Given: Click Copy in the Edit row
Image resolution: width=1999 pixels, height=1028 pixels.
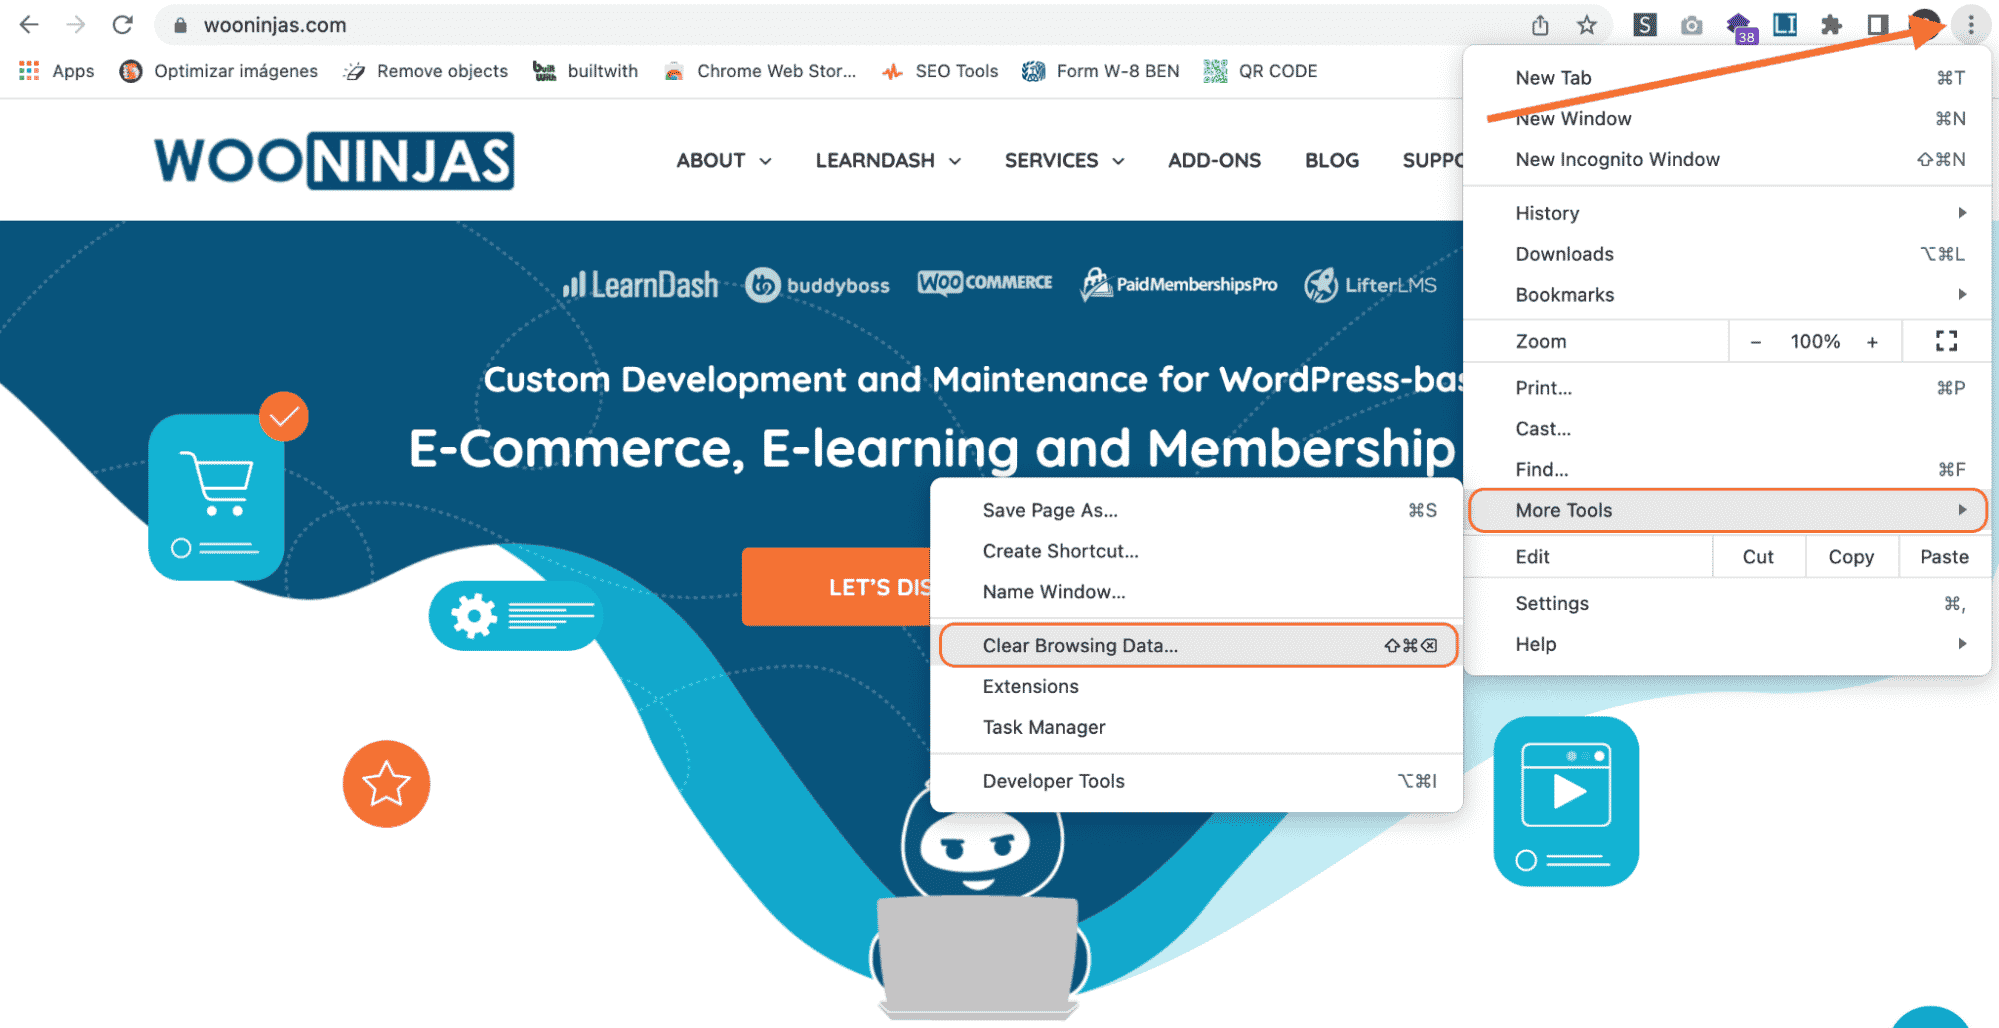Looking at the screenshot, I should coord(1851,557).
